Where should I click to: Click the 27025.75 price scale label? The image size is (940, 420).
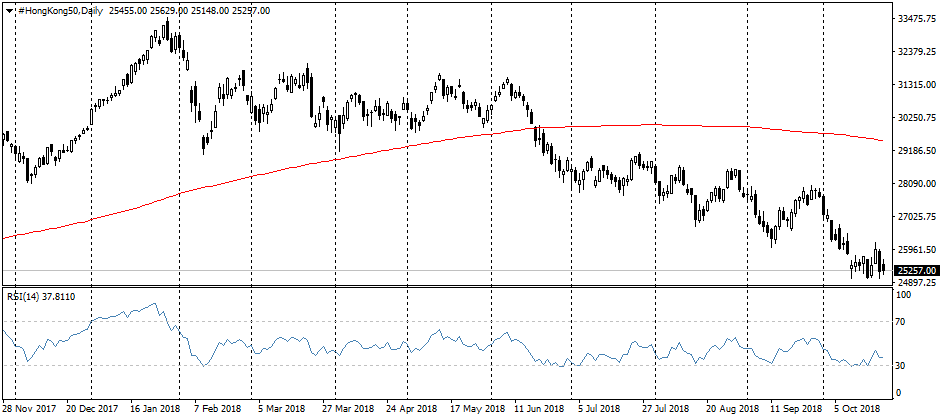click(916, 217)
